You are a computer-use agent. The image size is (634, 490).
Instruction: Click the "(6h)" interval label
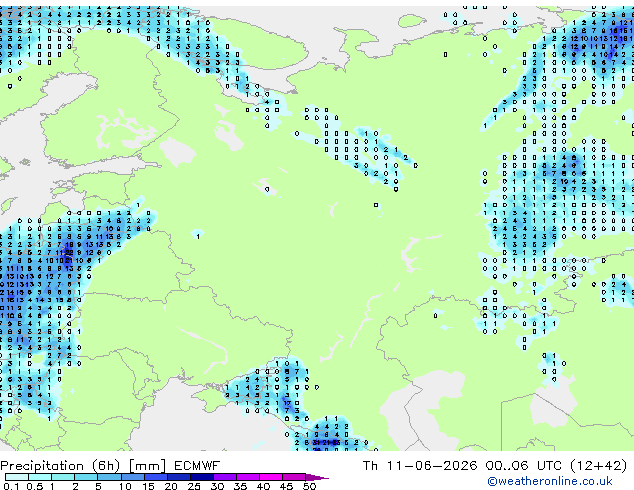click(106, 466)
